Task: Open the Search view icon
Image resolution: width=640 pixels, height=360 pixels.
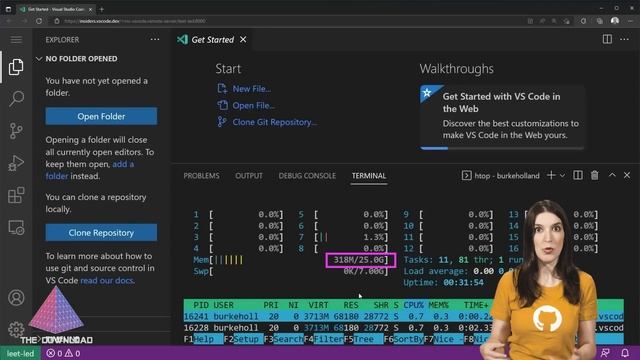Action: pos(16,99)
